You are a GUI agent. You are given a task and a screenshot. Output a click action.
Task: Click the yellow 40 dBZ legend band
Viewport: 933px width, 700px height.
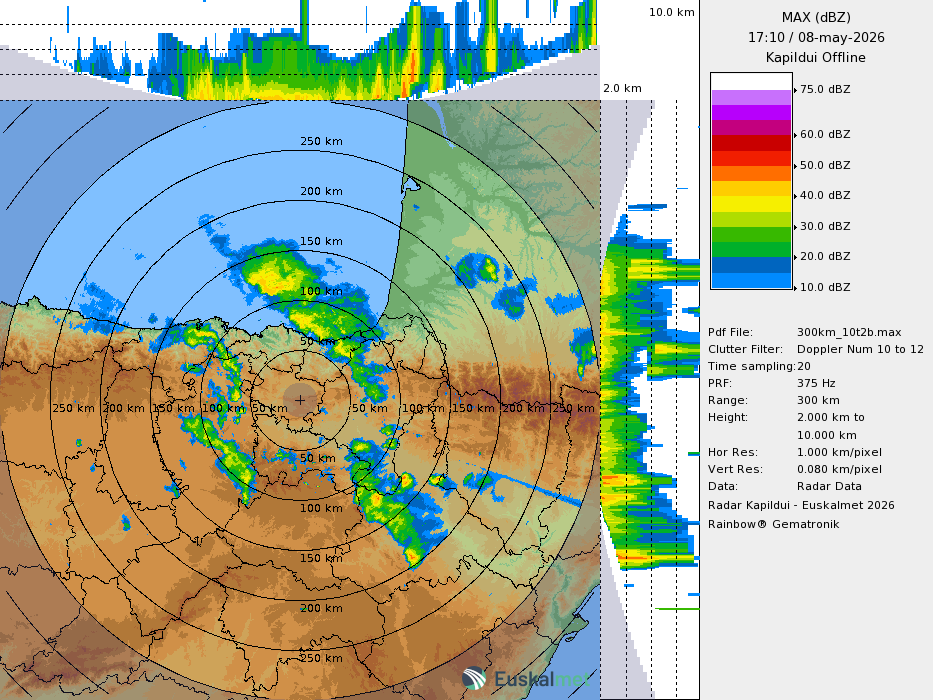751,204
